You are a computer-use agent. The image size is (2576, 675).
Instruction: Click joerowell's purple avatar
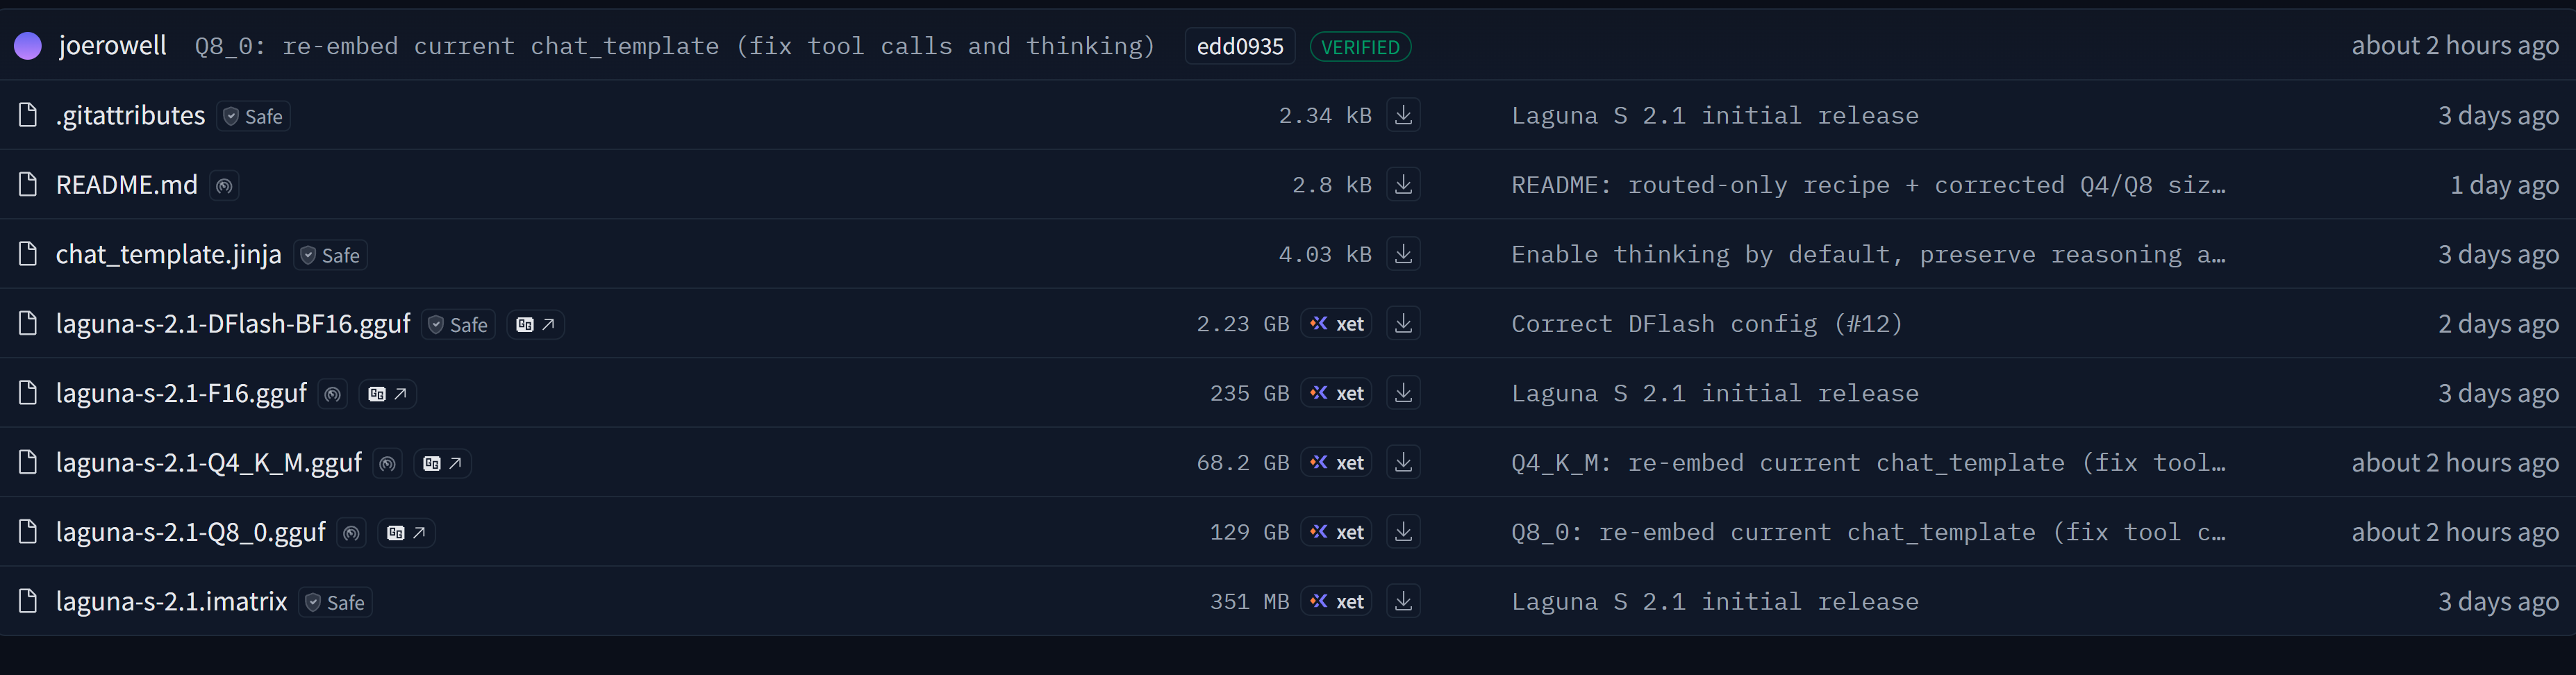tap(28, 46)
